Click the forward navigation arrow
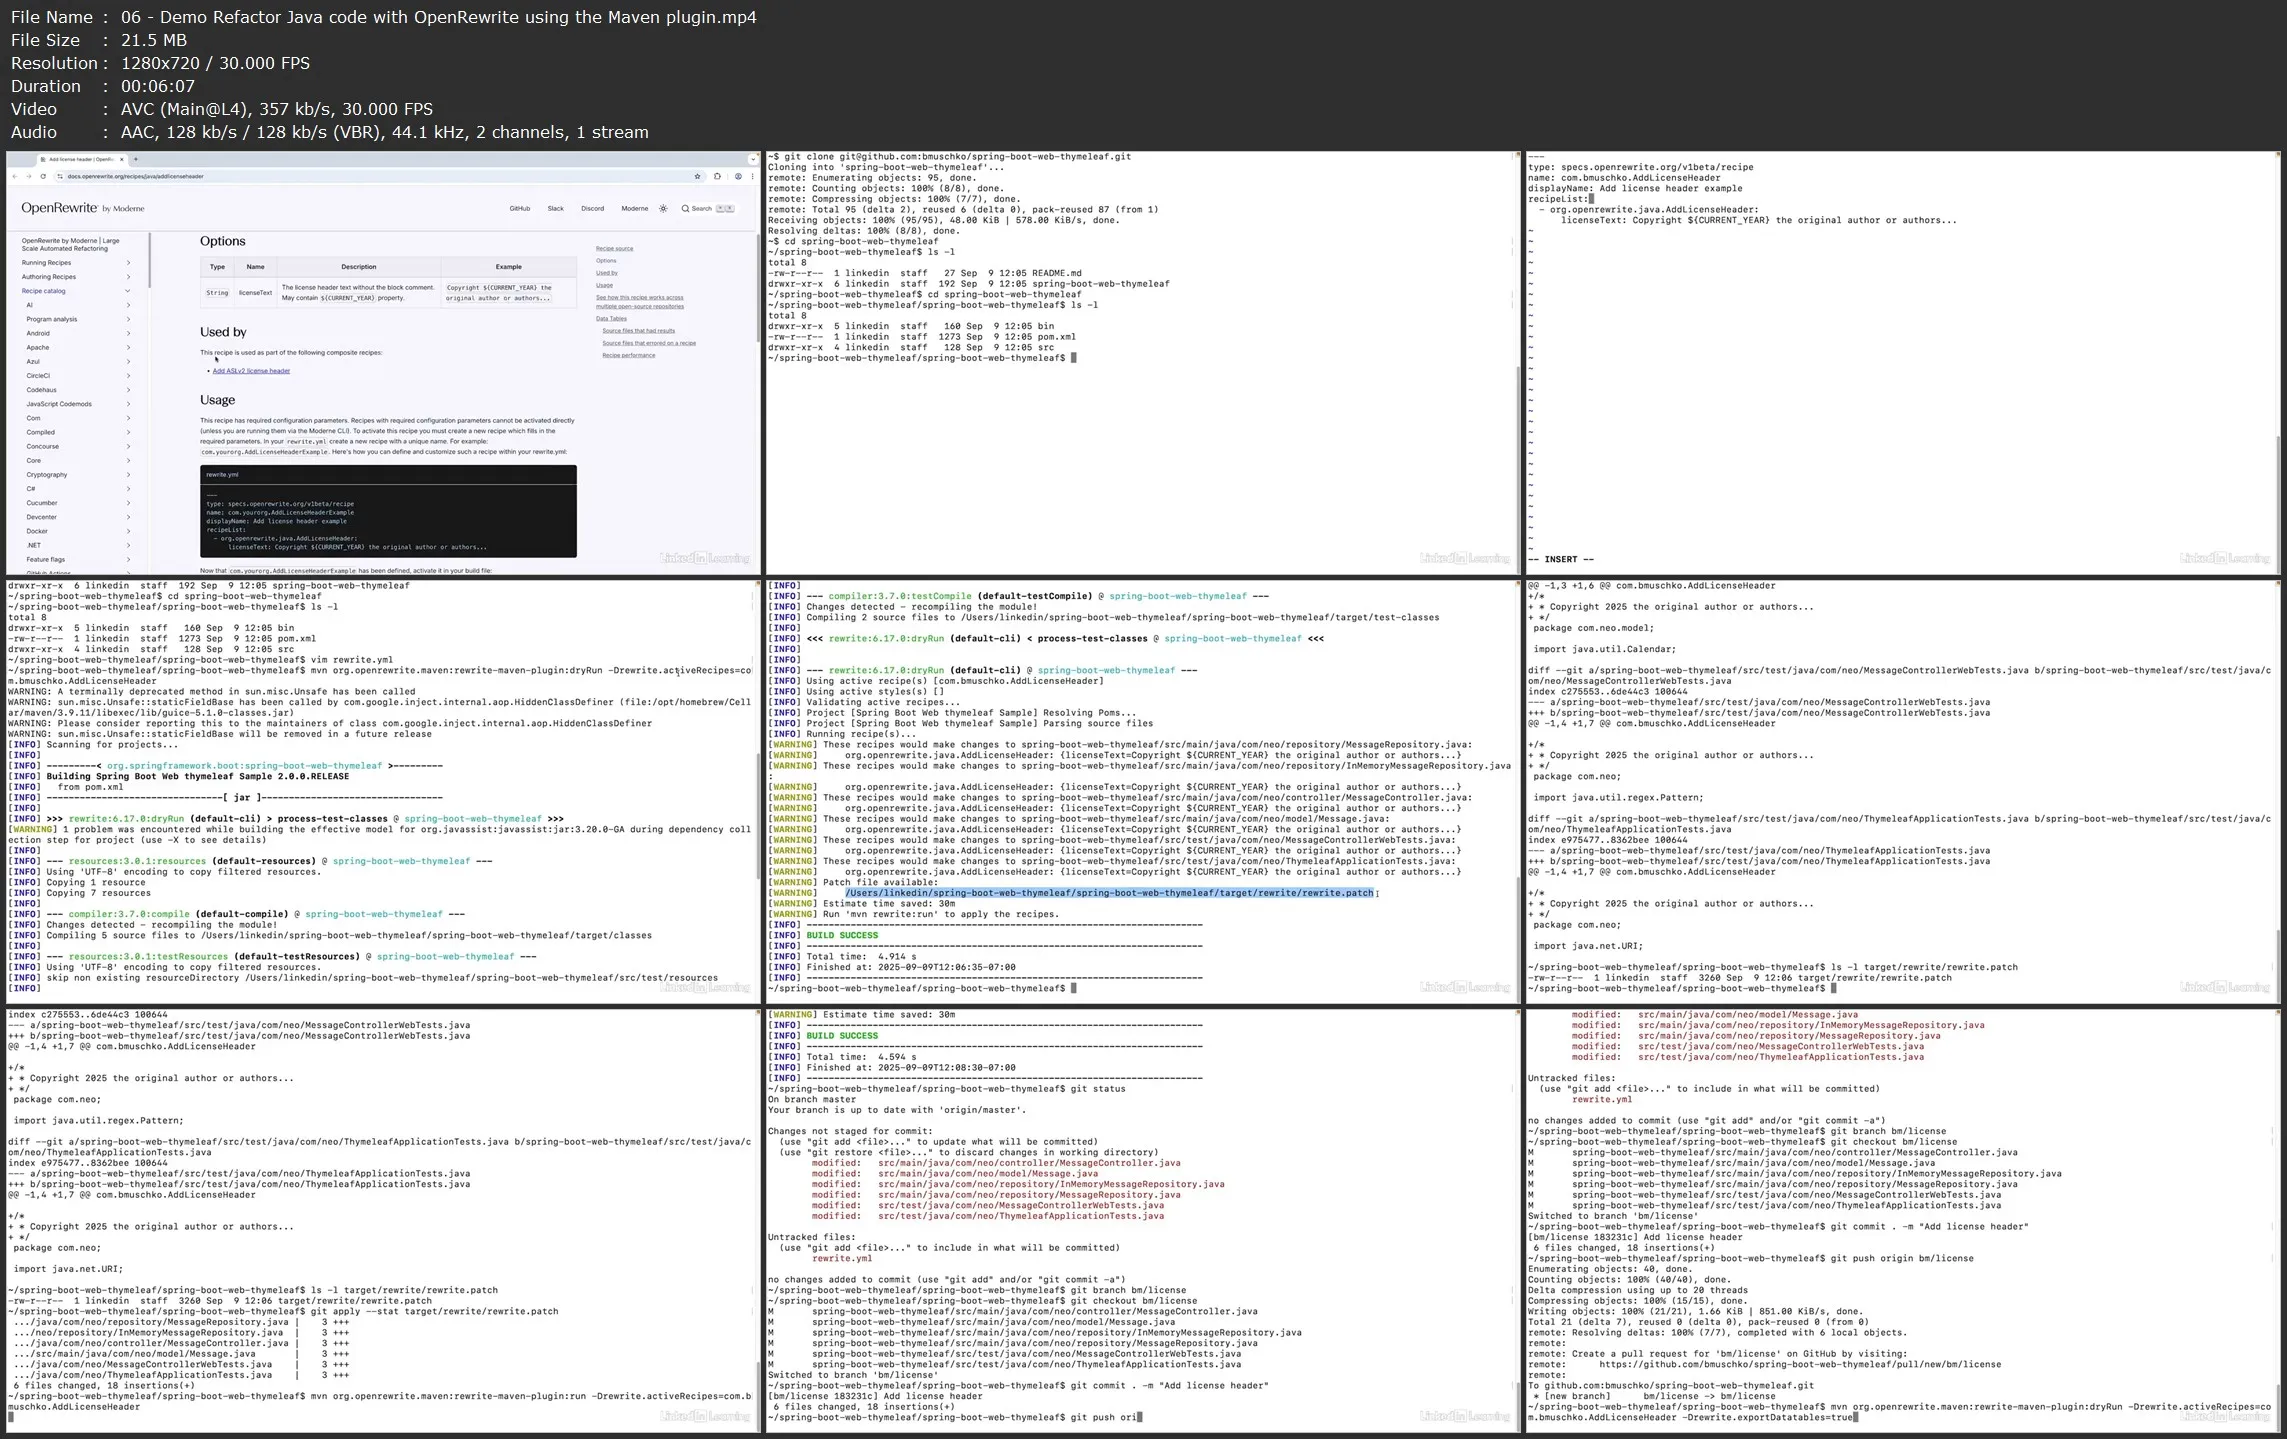This screenshot has height=1439, width=2287. [28, 176]
